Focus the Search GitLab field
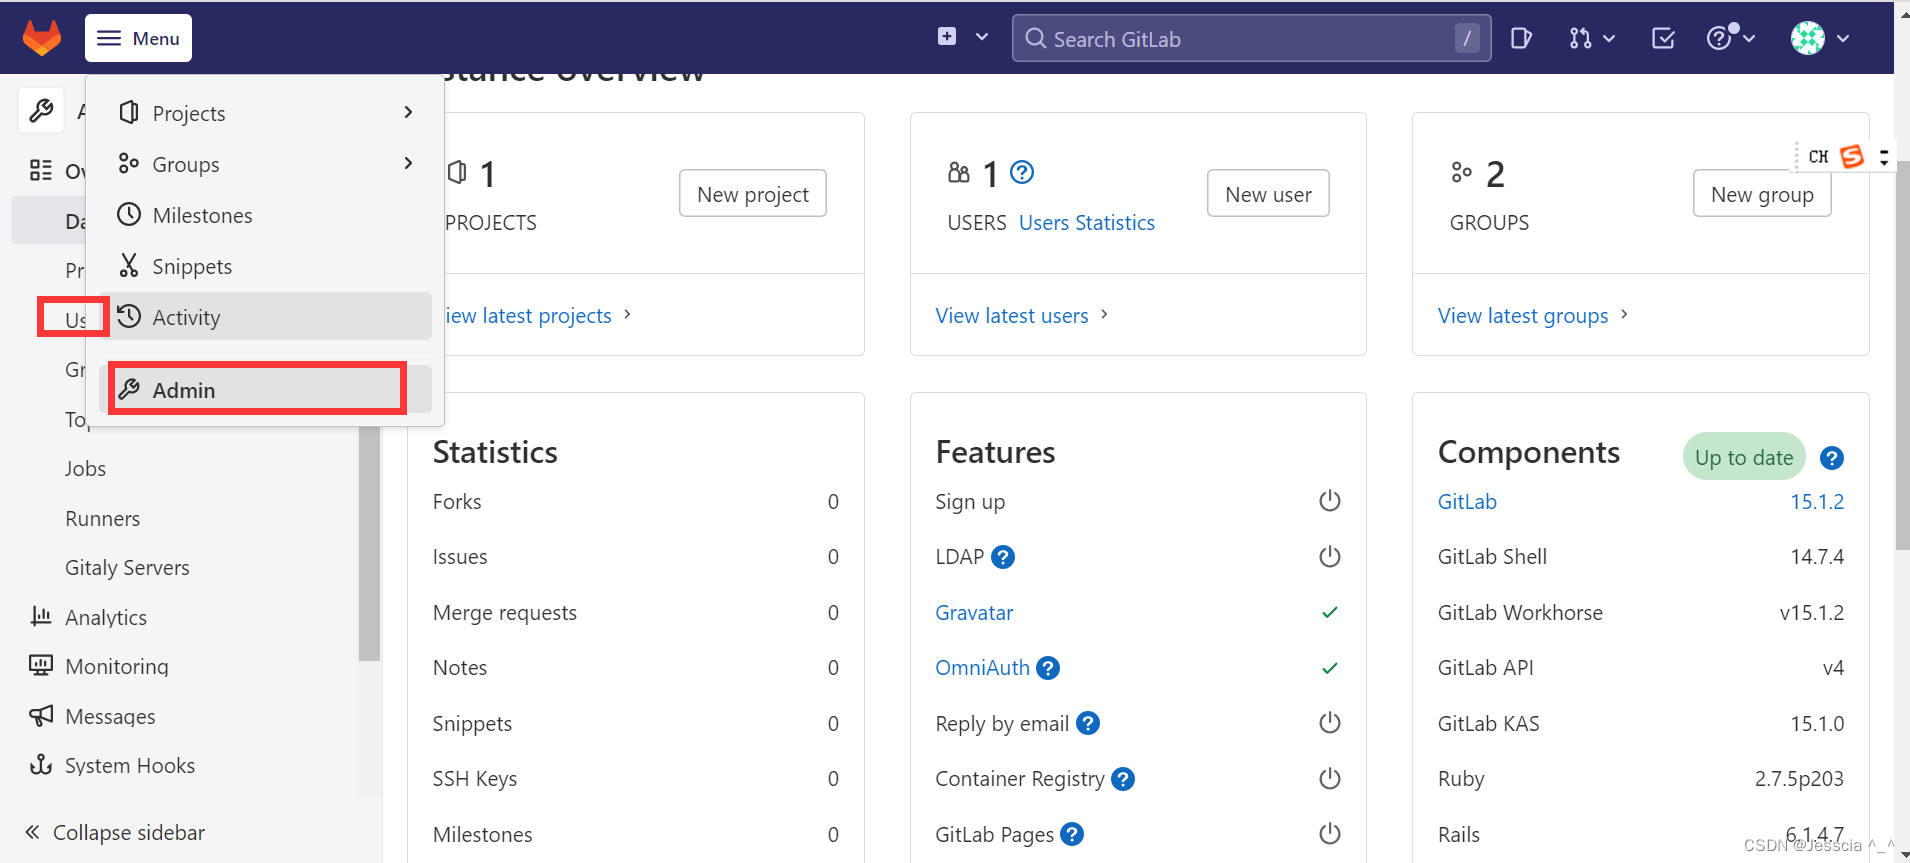 (x=1251, y=38)
